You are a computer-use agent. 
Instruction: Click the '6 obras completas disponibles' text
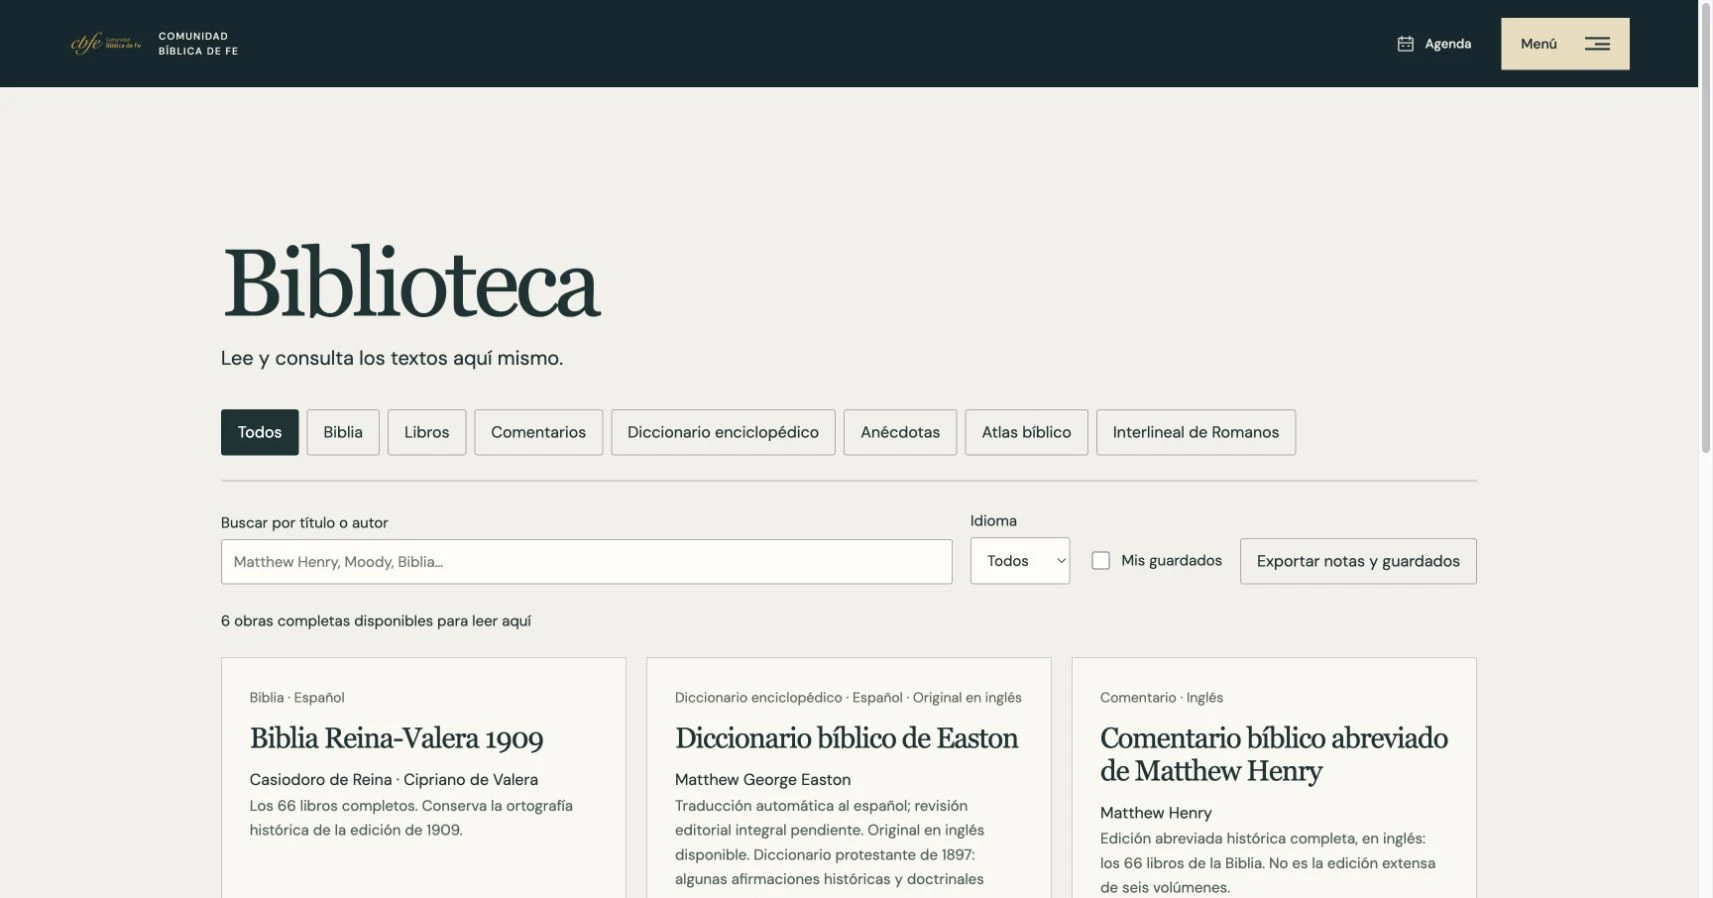[x=376, y=621]
